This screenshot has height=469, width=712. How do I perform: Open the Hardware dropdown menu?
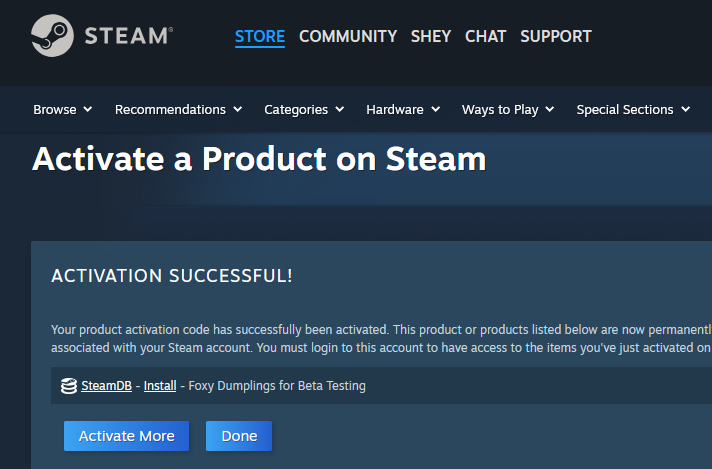(403, 109)
